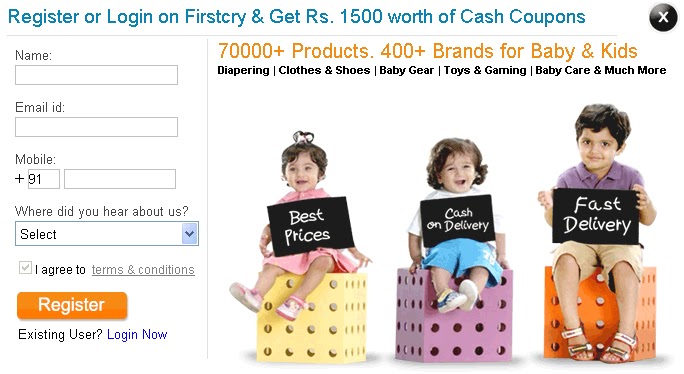Click the yellow perforated cube
The height and width of the screenshot is (374, 684).
pyautogui.click(x=313, y=318)
